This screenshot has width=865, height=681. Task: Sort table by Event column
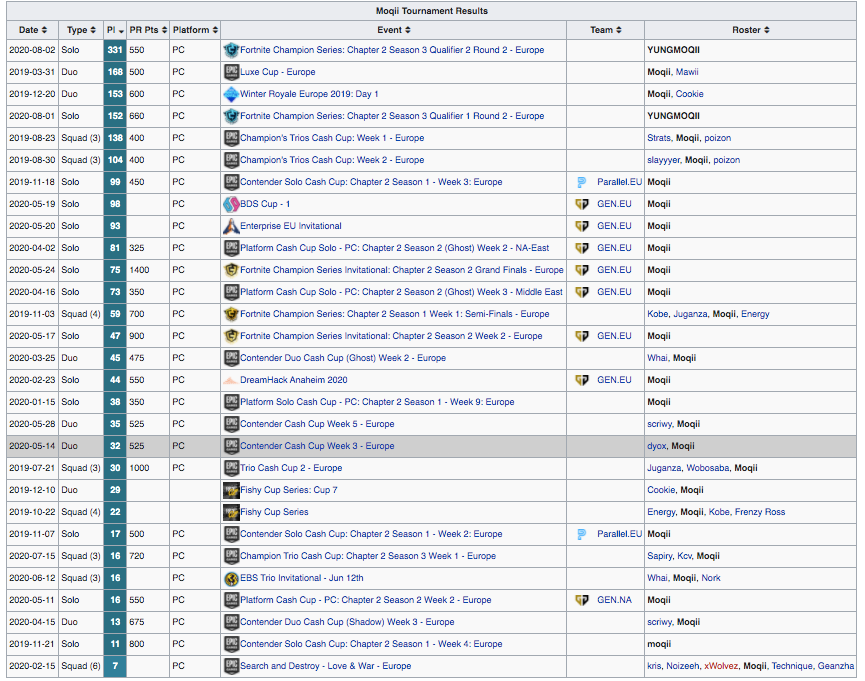point(393,30)
